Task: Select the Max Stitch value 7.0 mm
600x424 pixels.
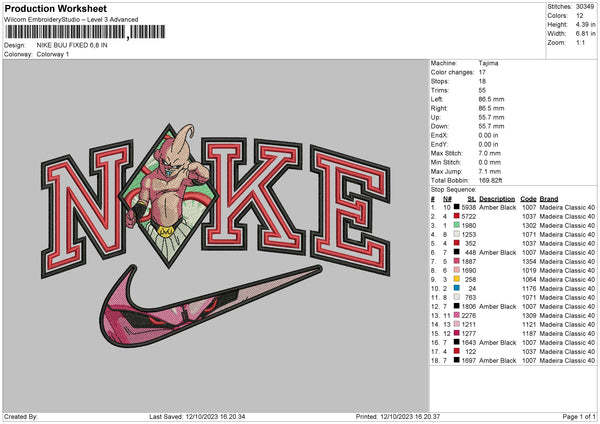Action: click(x=489, y=153)
